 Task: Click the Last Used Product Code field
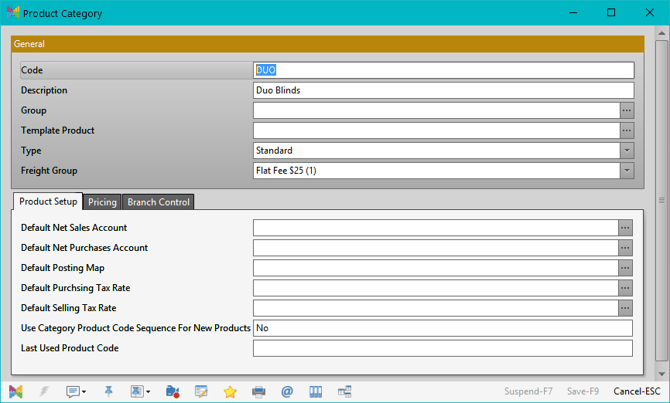443,348
